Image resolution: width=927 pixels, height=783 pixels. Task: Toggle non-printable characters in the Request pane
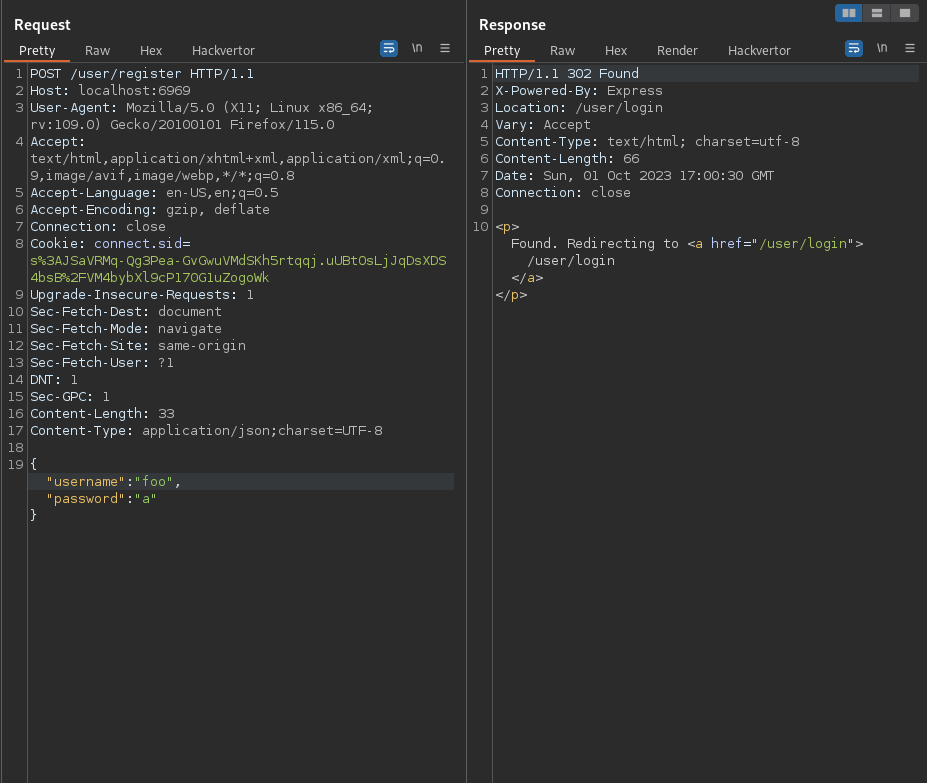pos(417,48)
